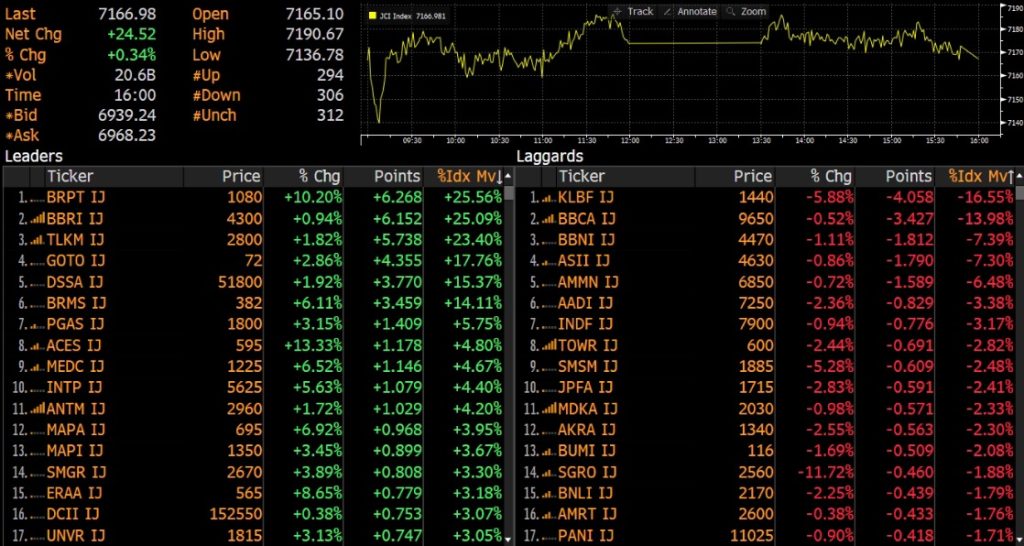Click the Bid value 6939.24
The height and width of the screenshot is (546, 1024).
pyautogui.click(x=128, y=116)
